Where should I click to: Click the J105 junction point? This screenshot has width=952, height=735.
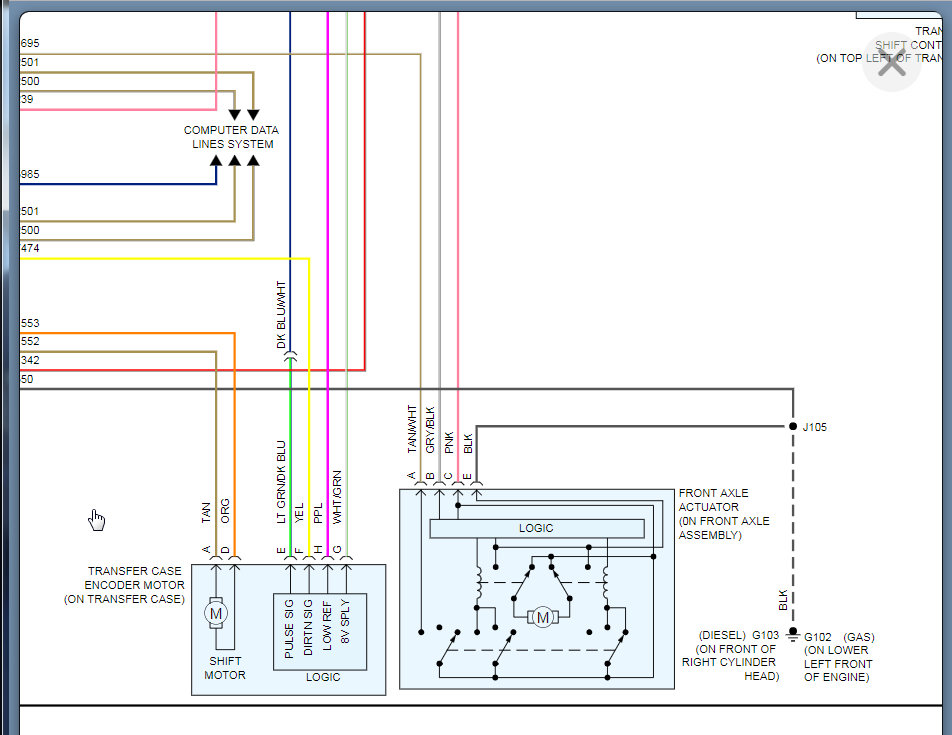[792, 427]
